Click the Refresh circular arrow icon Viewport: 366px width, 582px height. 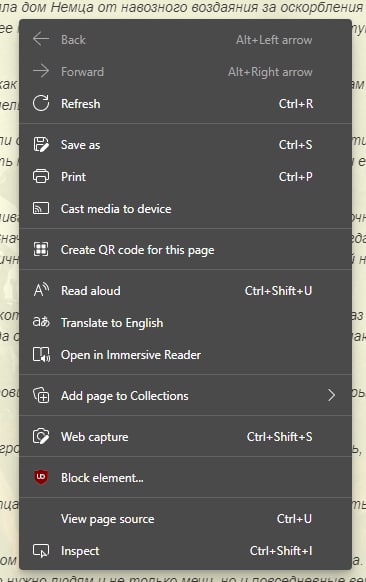(41, 103)
